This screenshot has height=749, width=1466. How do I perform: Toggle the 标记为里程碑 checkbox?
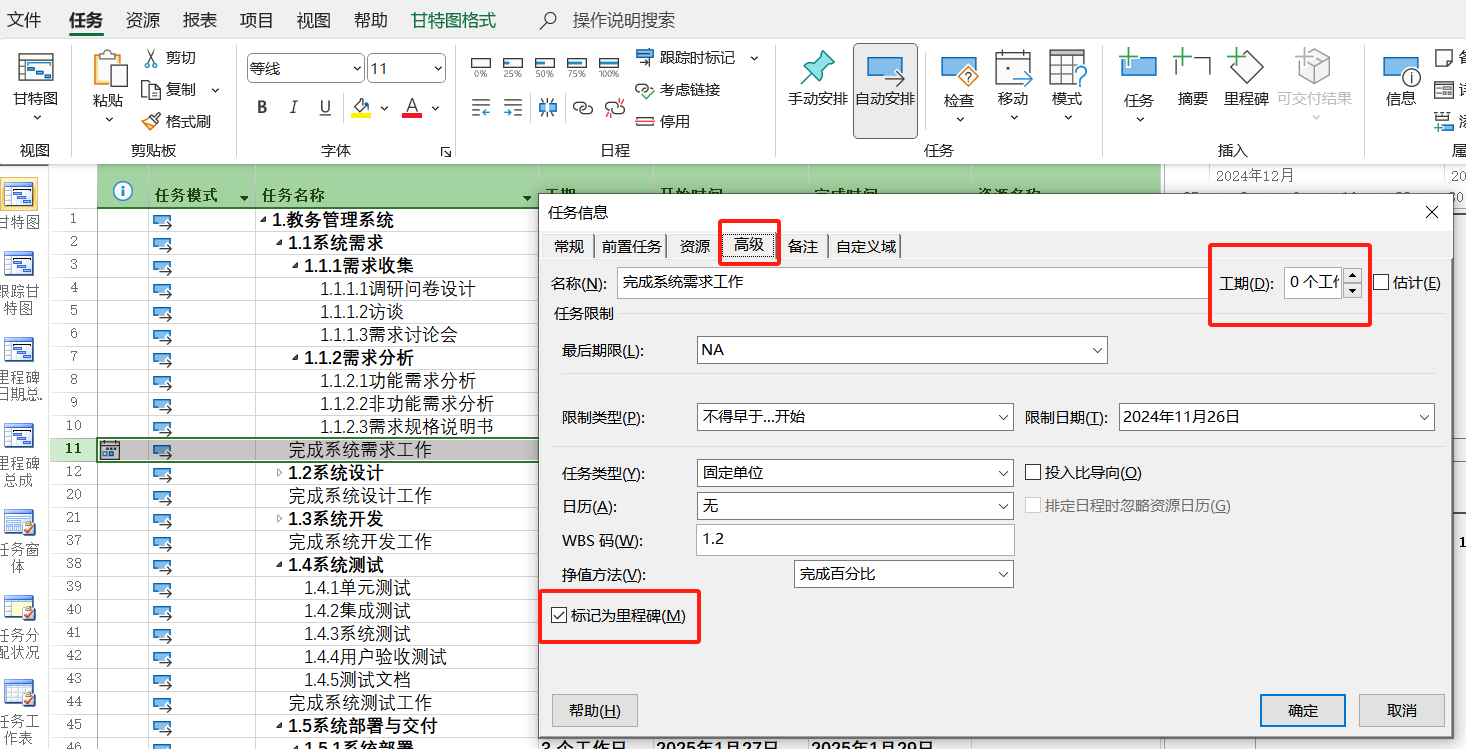click(559, 615)
